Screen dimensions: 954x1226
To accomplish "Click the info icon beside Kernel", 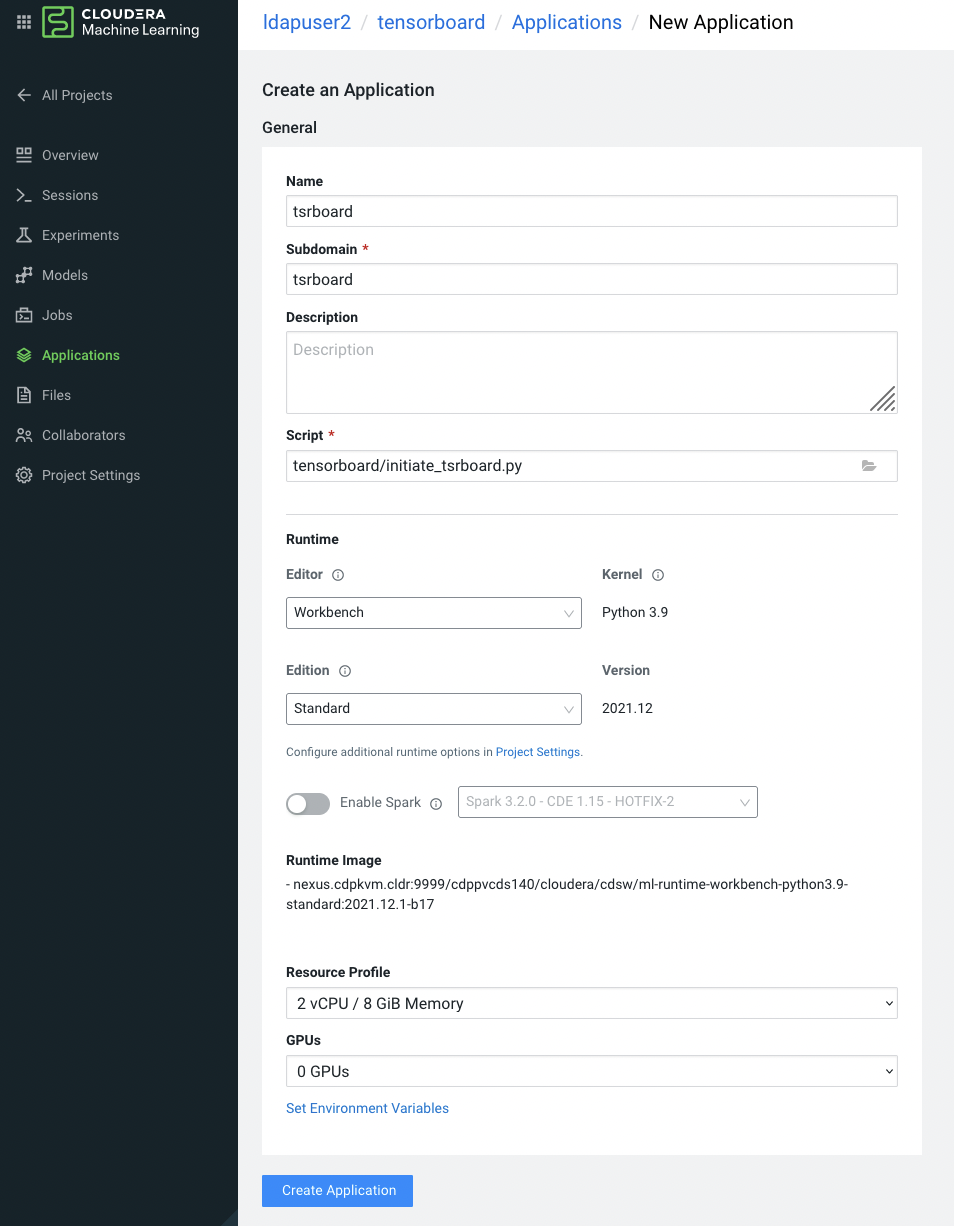I will pyautogui.click(x=658, y=575).
